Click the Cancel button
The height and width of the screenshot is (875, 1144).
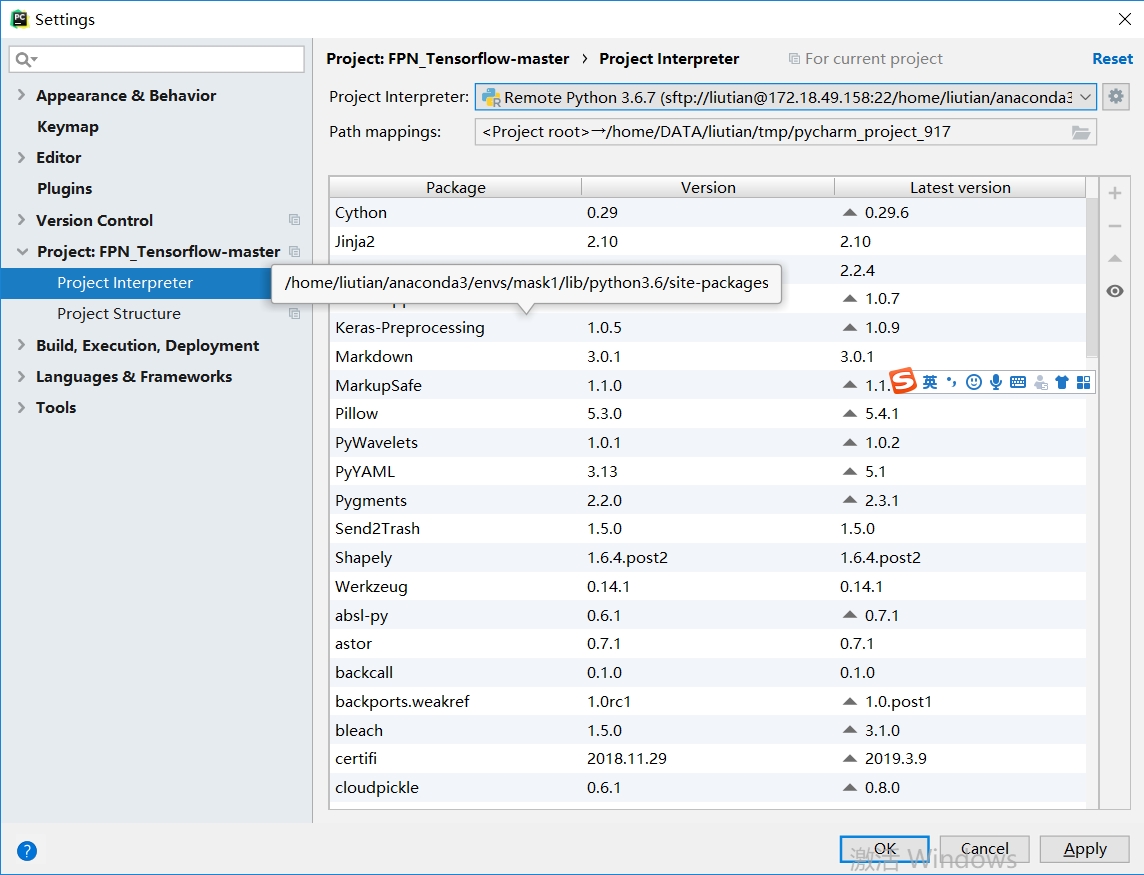[984, 849]
